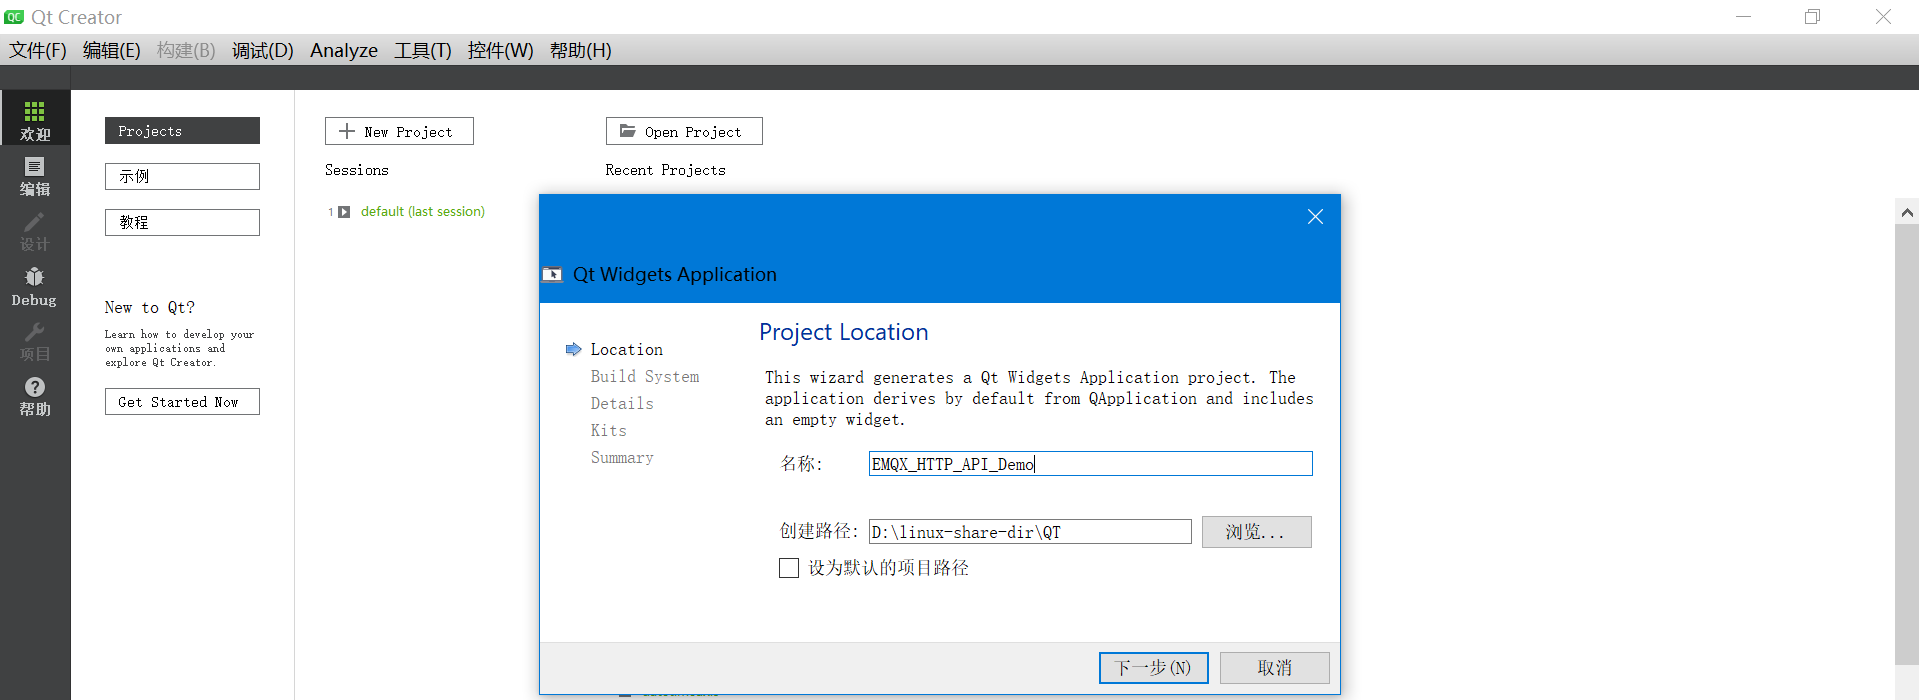Viewport: 1919px width, 700px height.
Task: Click the 名称: label
Action: point(801,464)
